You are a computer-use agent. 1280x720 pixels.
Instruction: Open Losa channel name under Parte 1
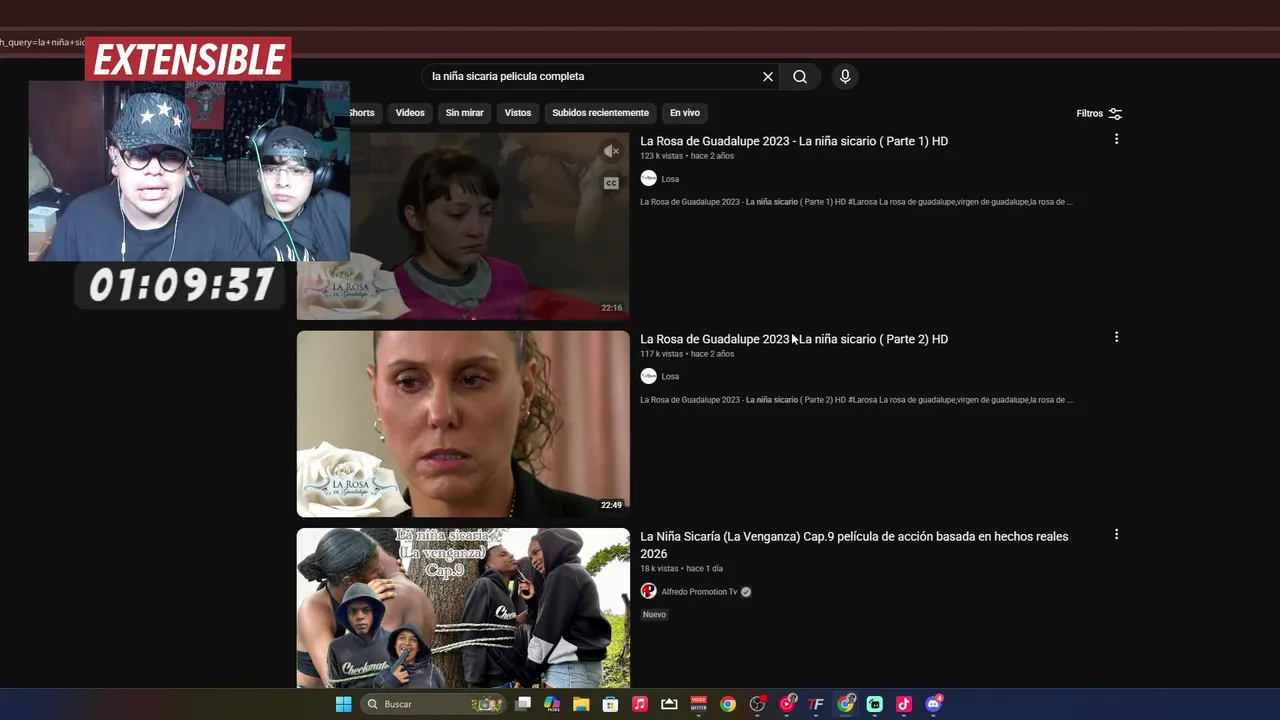tap(670, 179)
